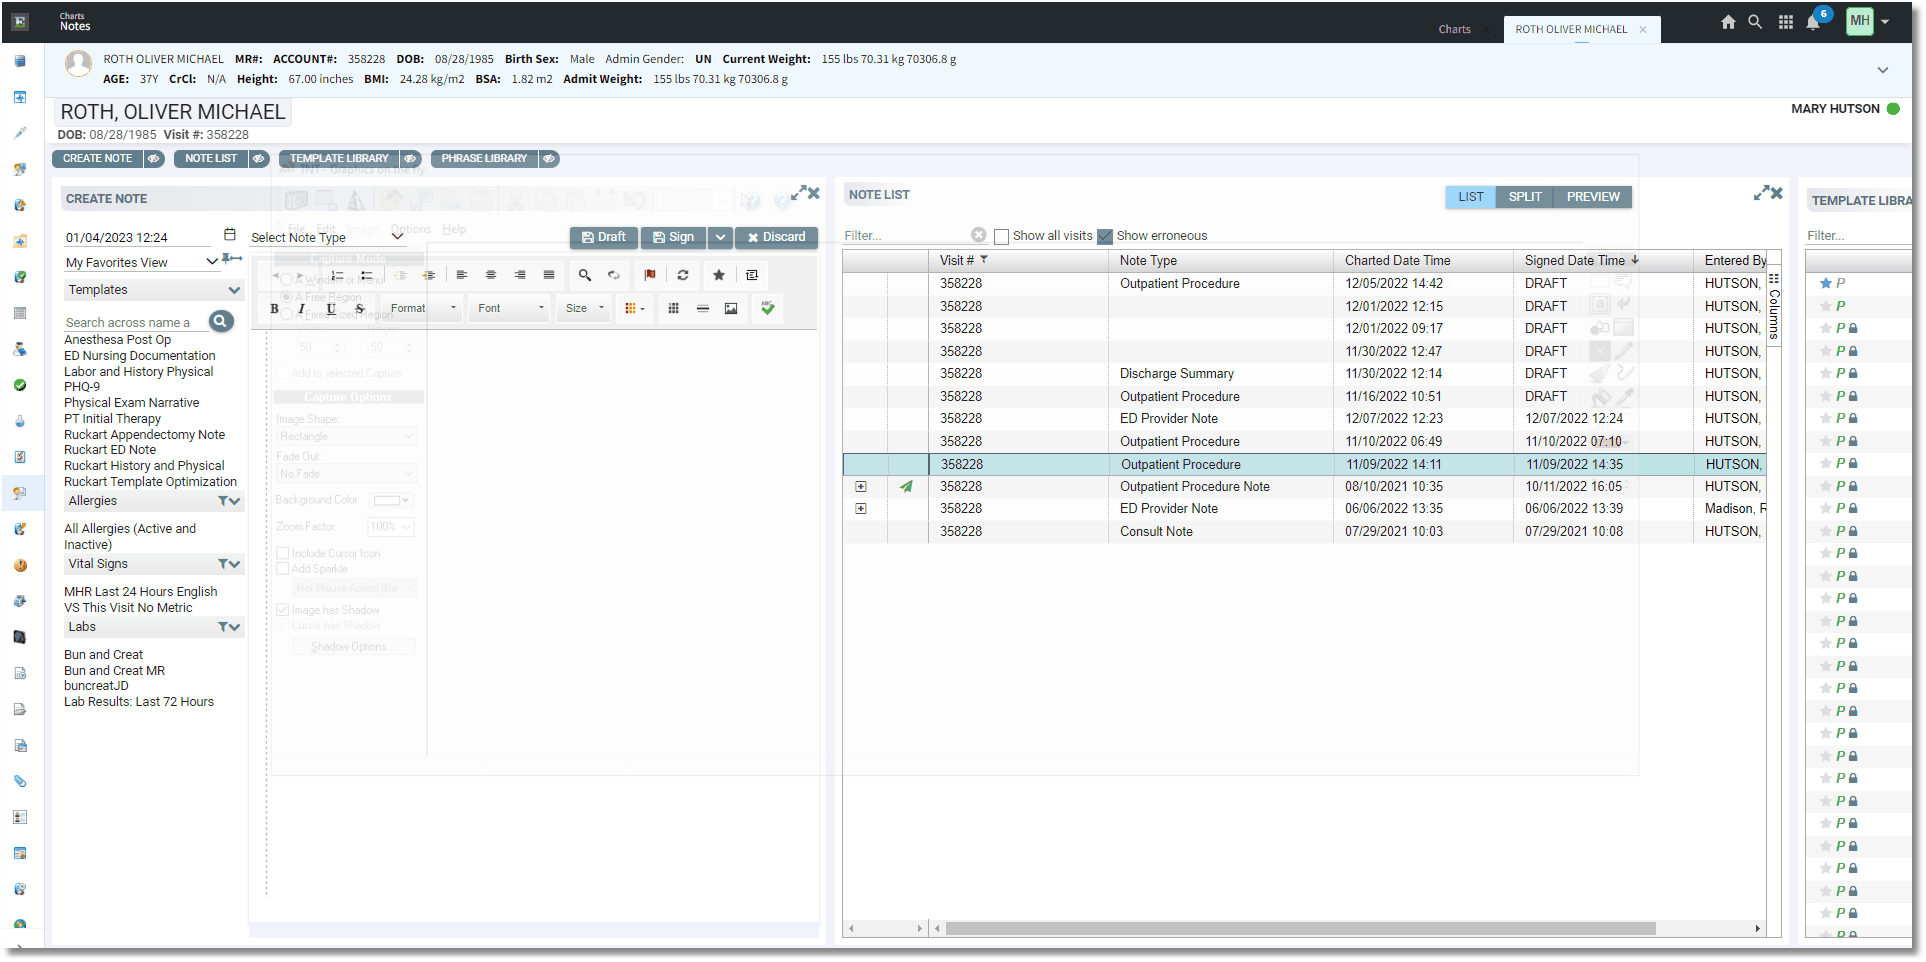Open Anesthesia Post Op template

(x=117, y=340)
